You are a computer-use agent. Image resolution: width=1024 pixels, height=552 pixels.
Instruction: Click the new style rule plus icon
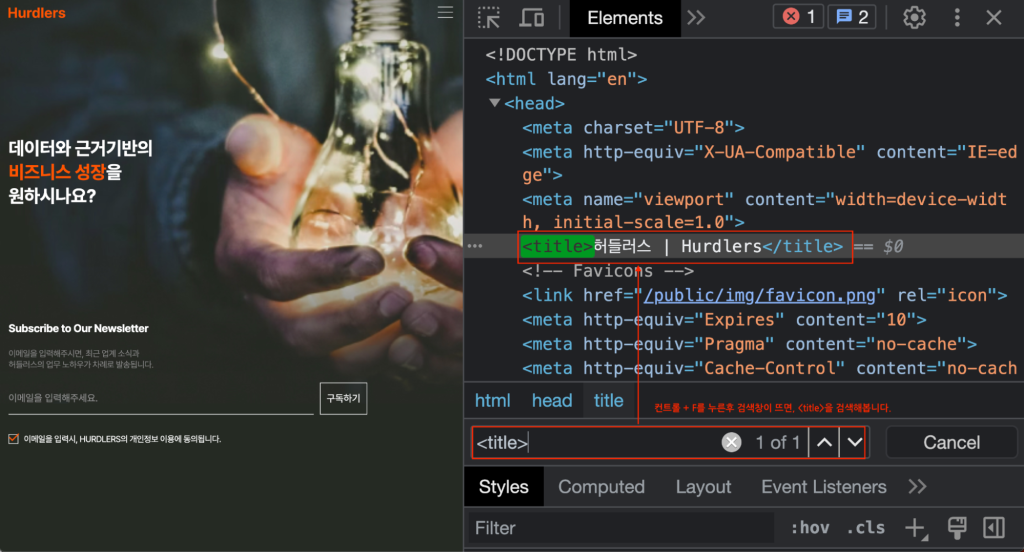(917, 528)
